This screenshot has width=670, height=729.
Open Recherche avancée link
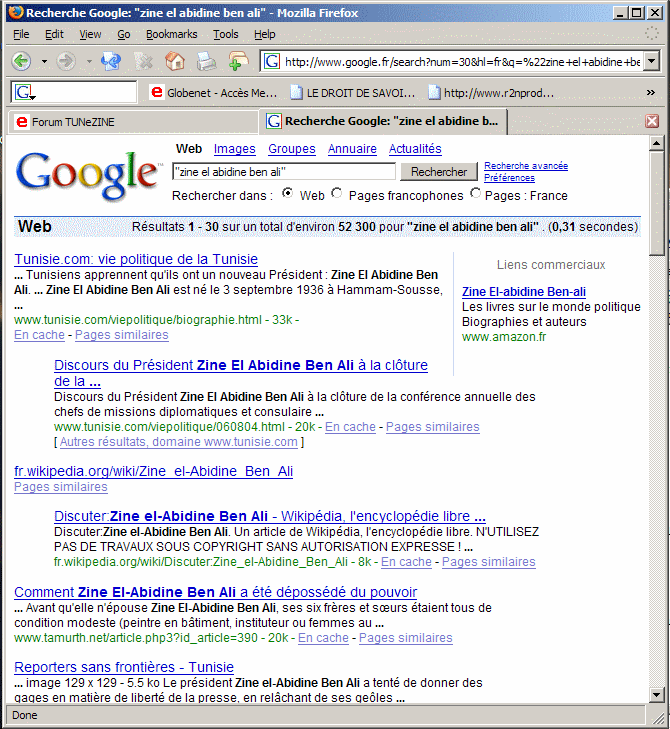(526, 166)
